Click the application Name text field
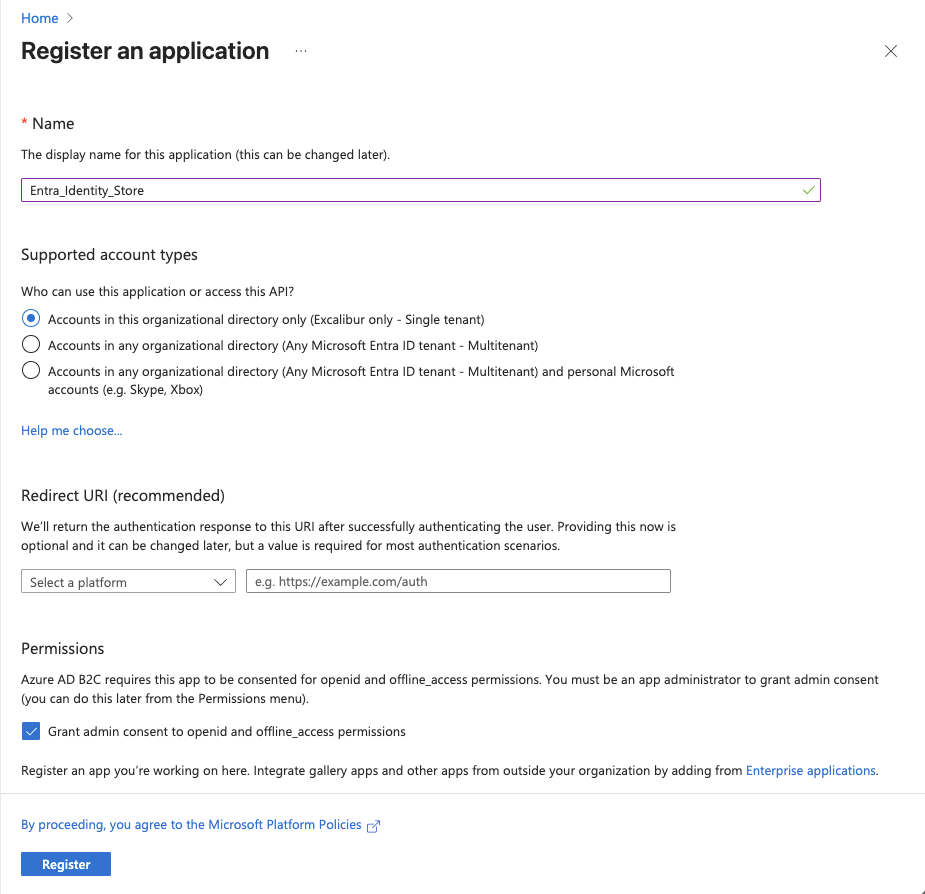This screenshot has height=894, width=925. click(x=410, y=190)
